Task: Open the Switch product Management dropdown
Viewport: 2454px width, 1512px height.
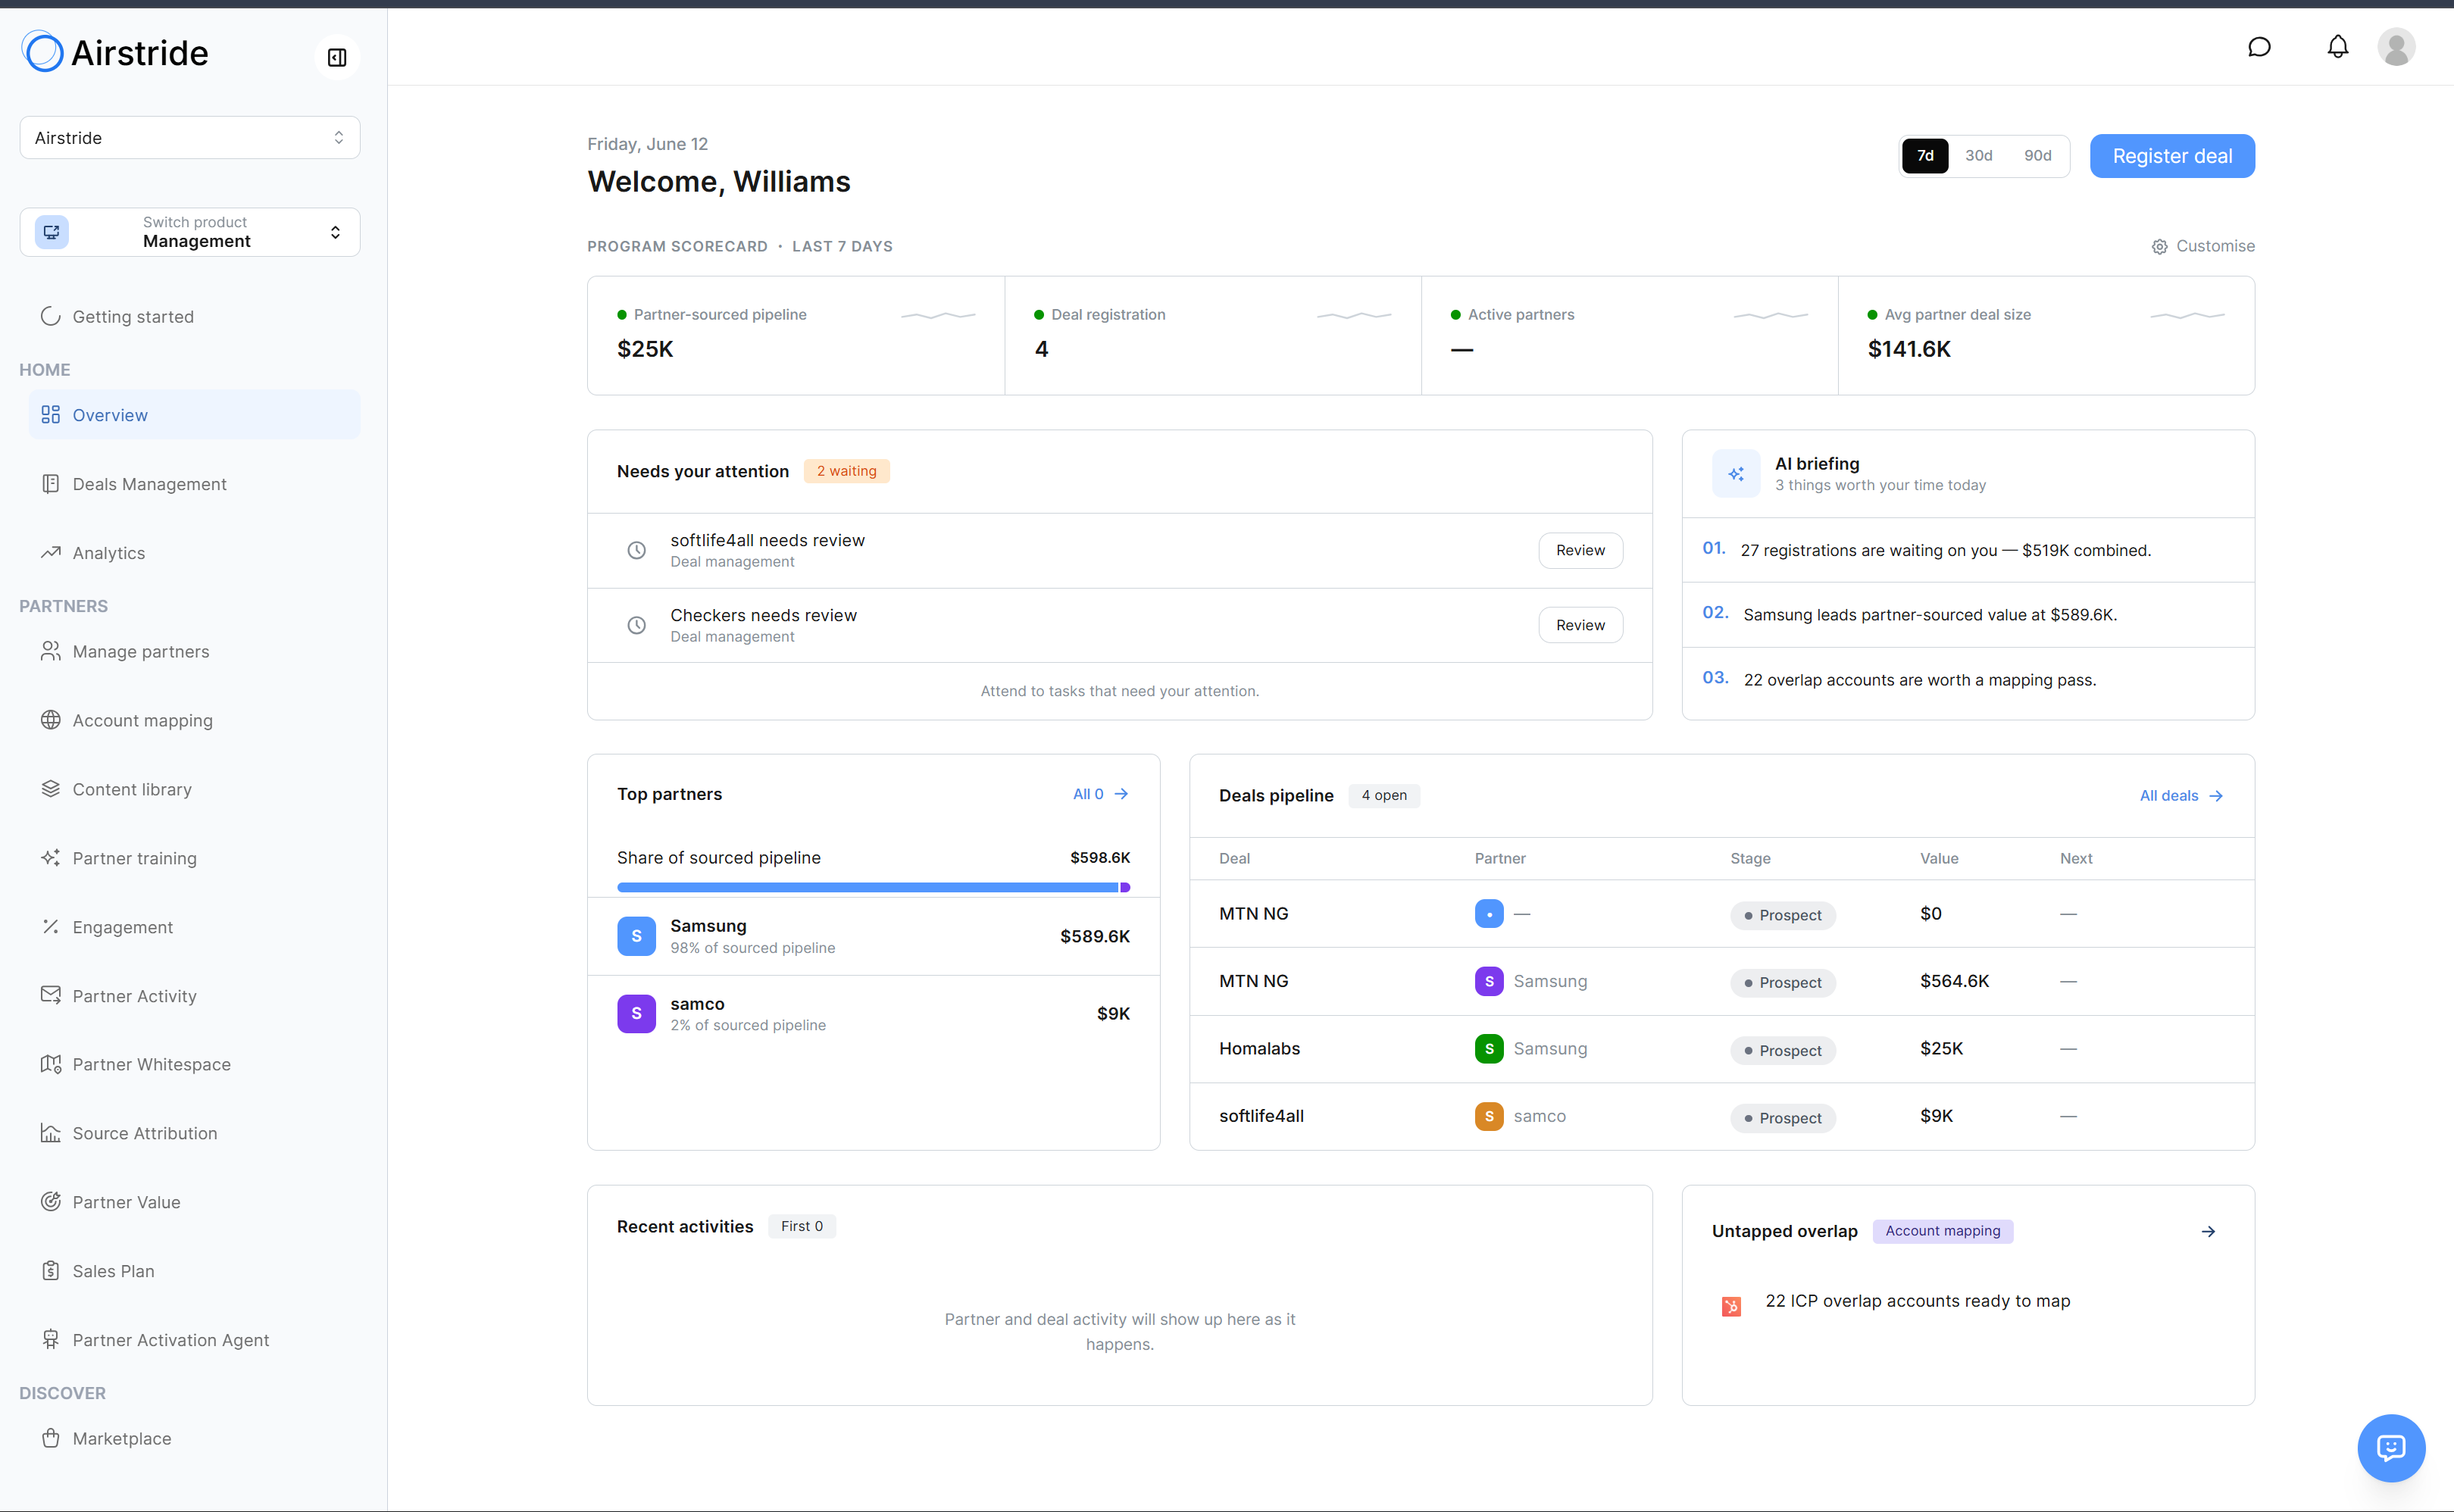Action: tap(190, 232)
